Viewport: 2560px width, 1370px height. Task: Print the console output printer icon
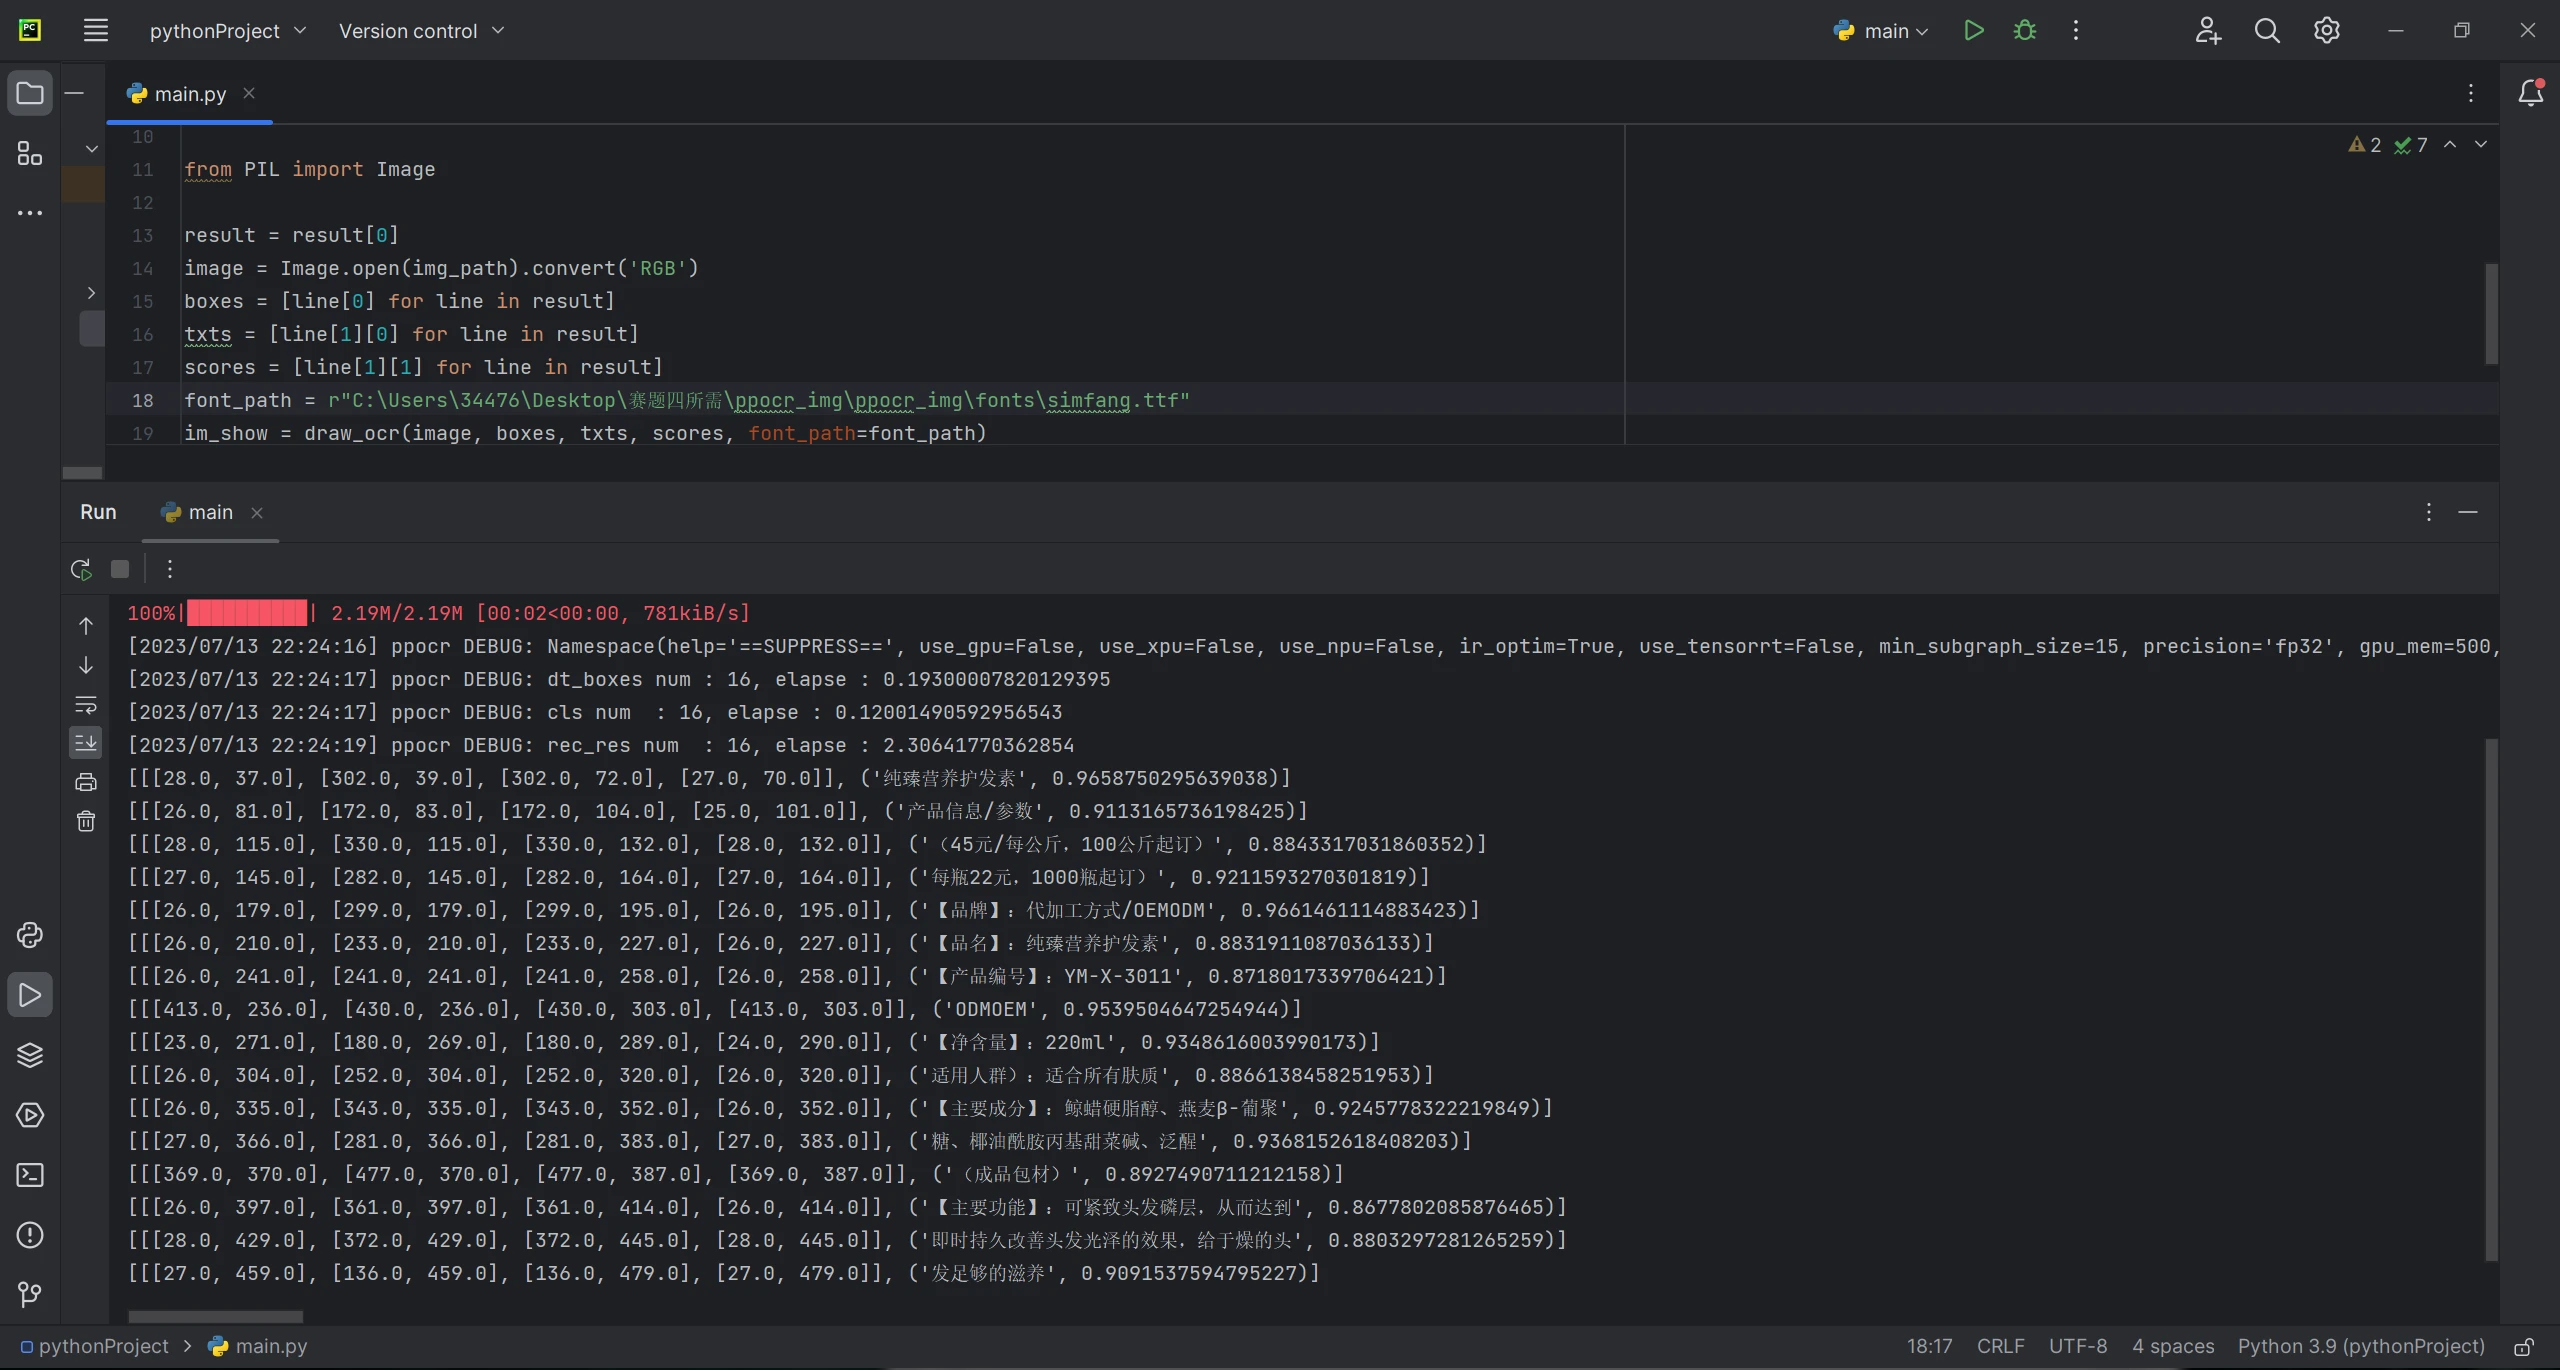click(x=86, y=782)
